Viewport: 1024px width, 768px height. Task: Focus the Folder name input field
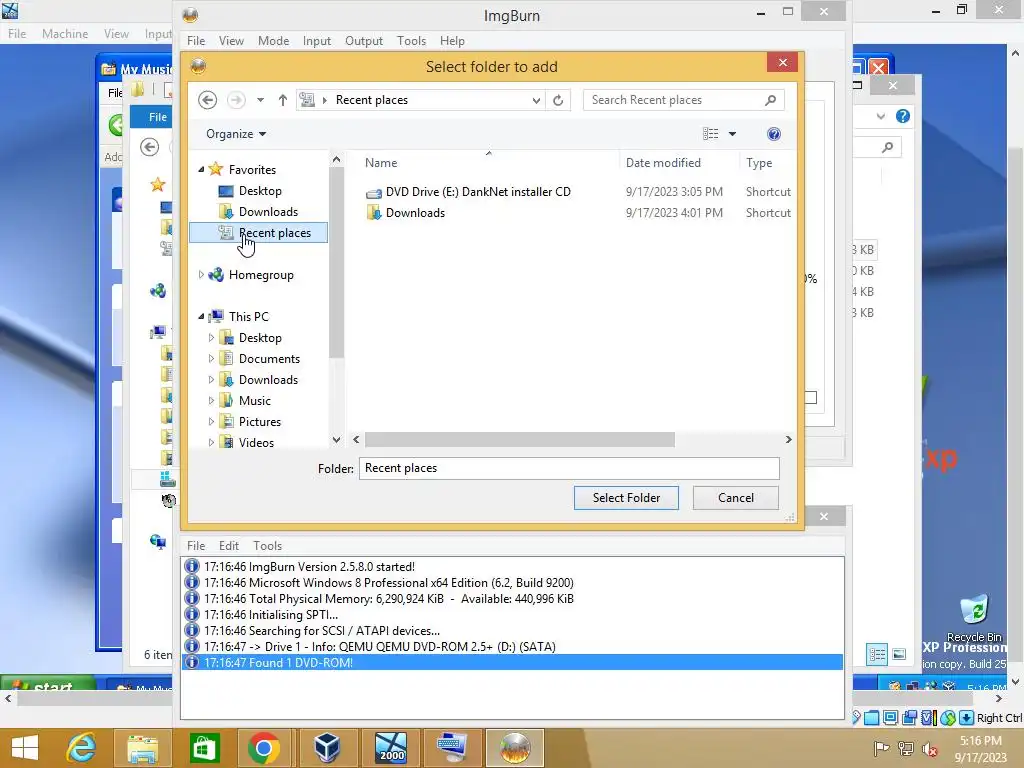pos(569,468)
